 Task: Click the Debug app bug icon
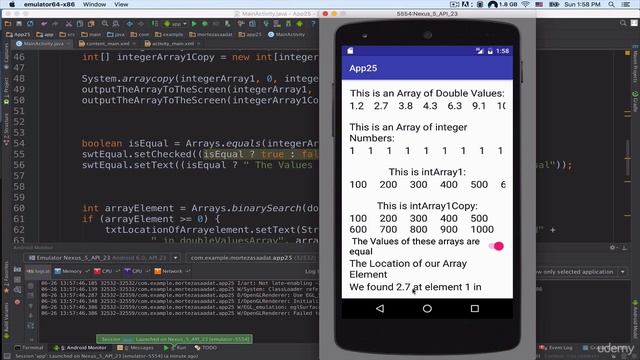(x=205, y=24)
